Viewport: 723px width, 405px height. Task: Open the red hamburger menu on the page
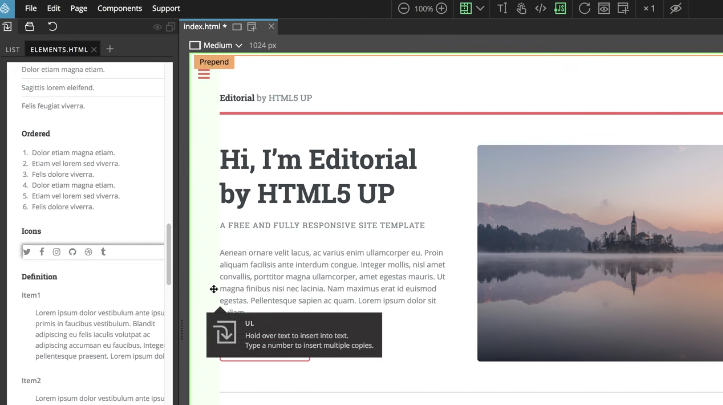click(x=204, y=75)
